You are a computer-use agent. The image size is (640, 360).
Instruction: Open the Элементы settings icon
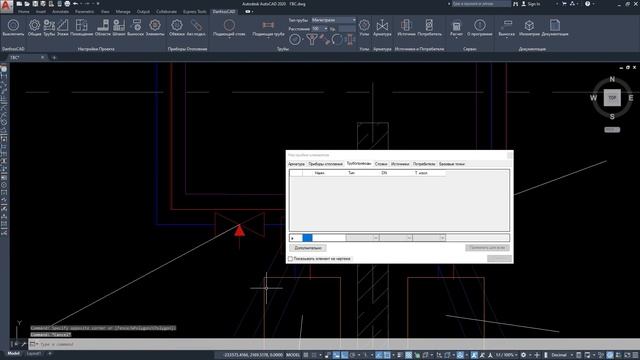155,27
